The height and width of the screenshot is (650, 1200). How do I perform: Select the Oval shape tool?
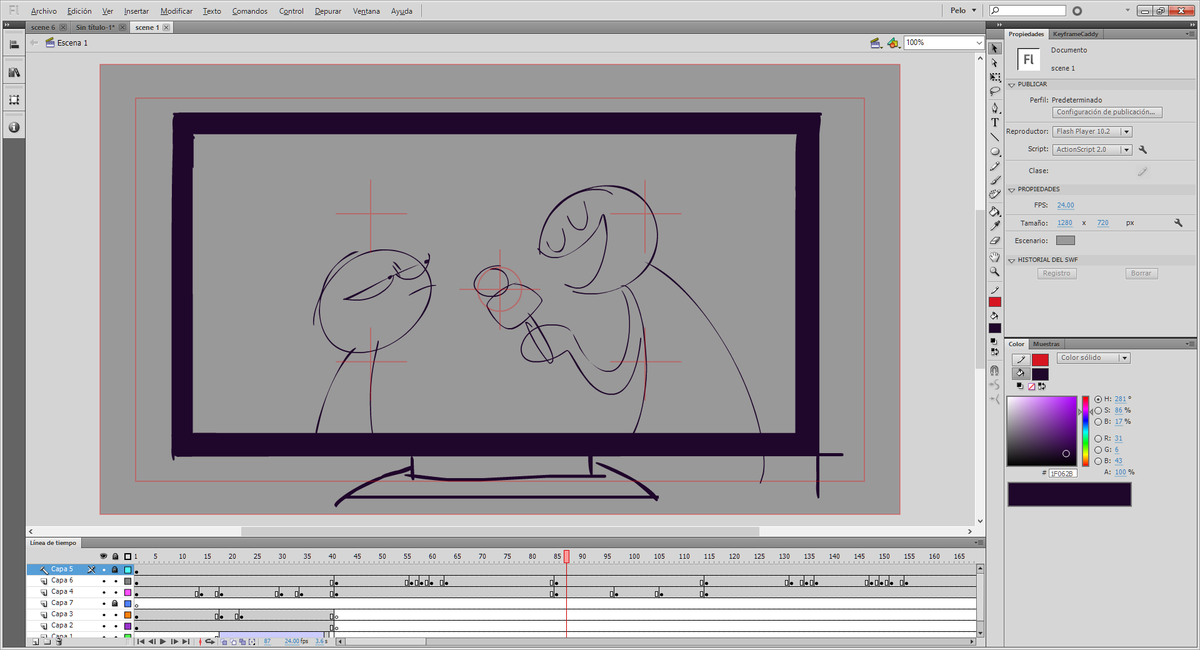pyautogui.click(x=994, y=152)
